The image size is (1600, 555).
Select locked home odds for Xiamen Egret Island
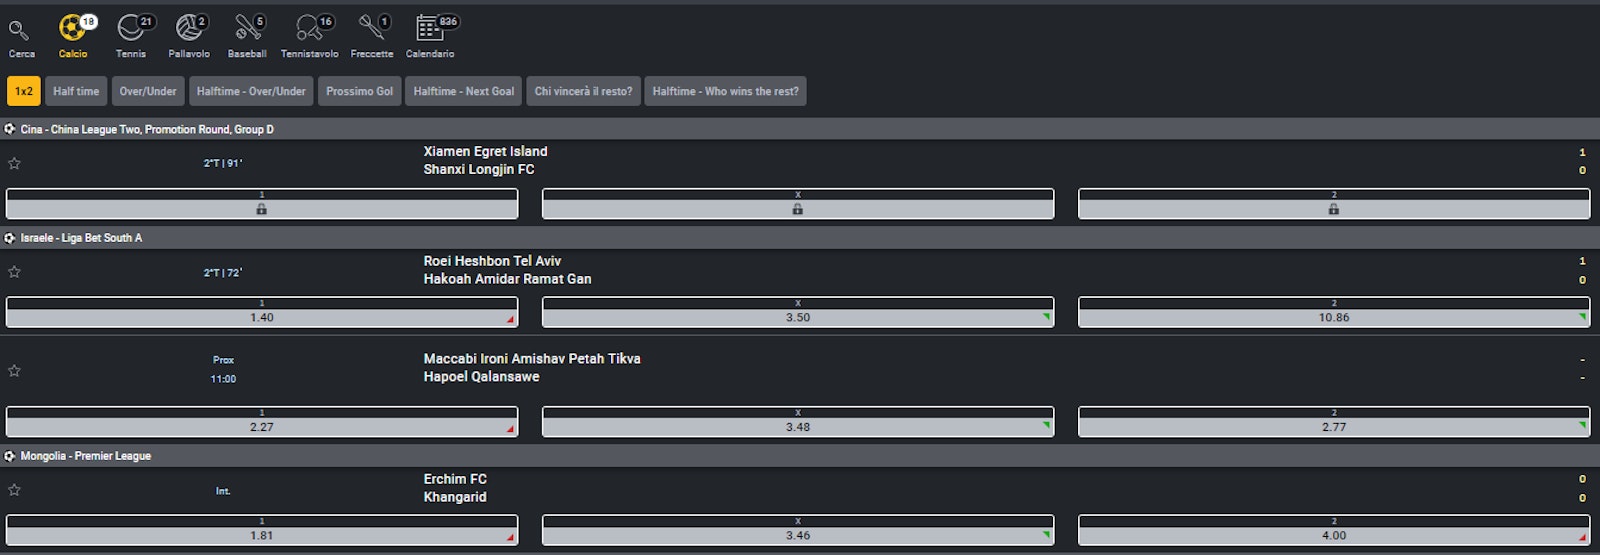click(x=262, y=204)
